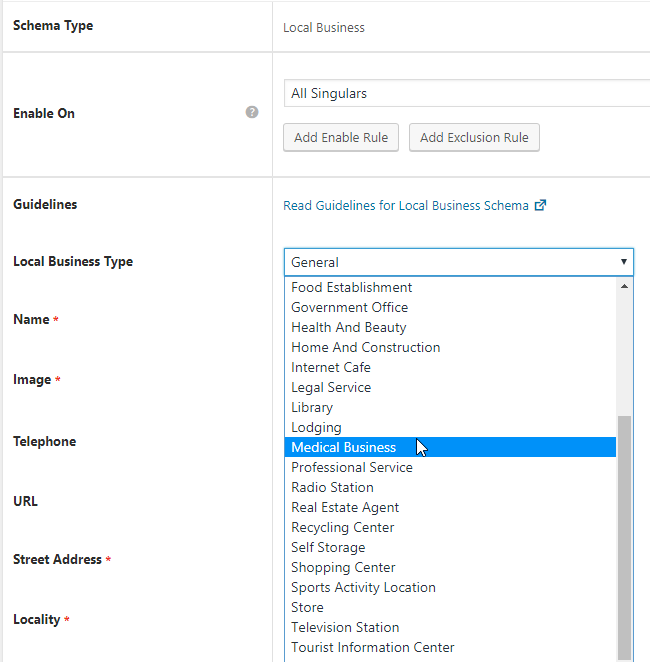Click the help icon beside Enable On
This screenshot has height=662, width=650.
click(x=252, y=112)
